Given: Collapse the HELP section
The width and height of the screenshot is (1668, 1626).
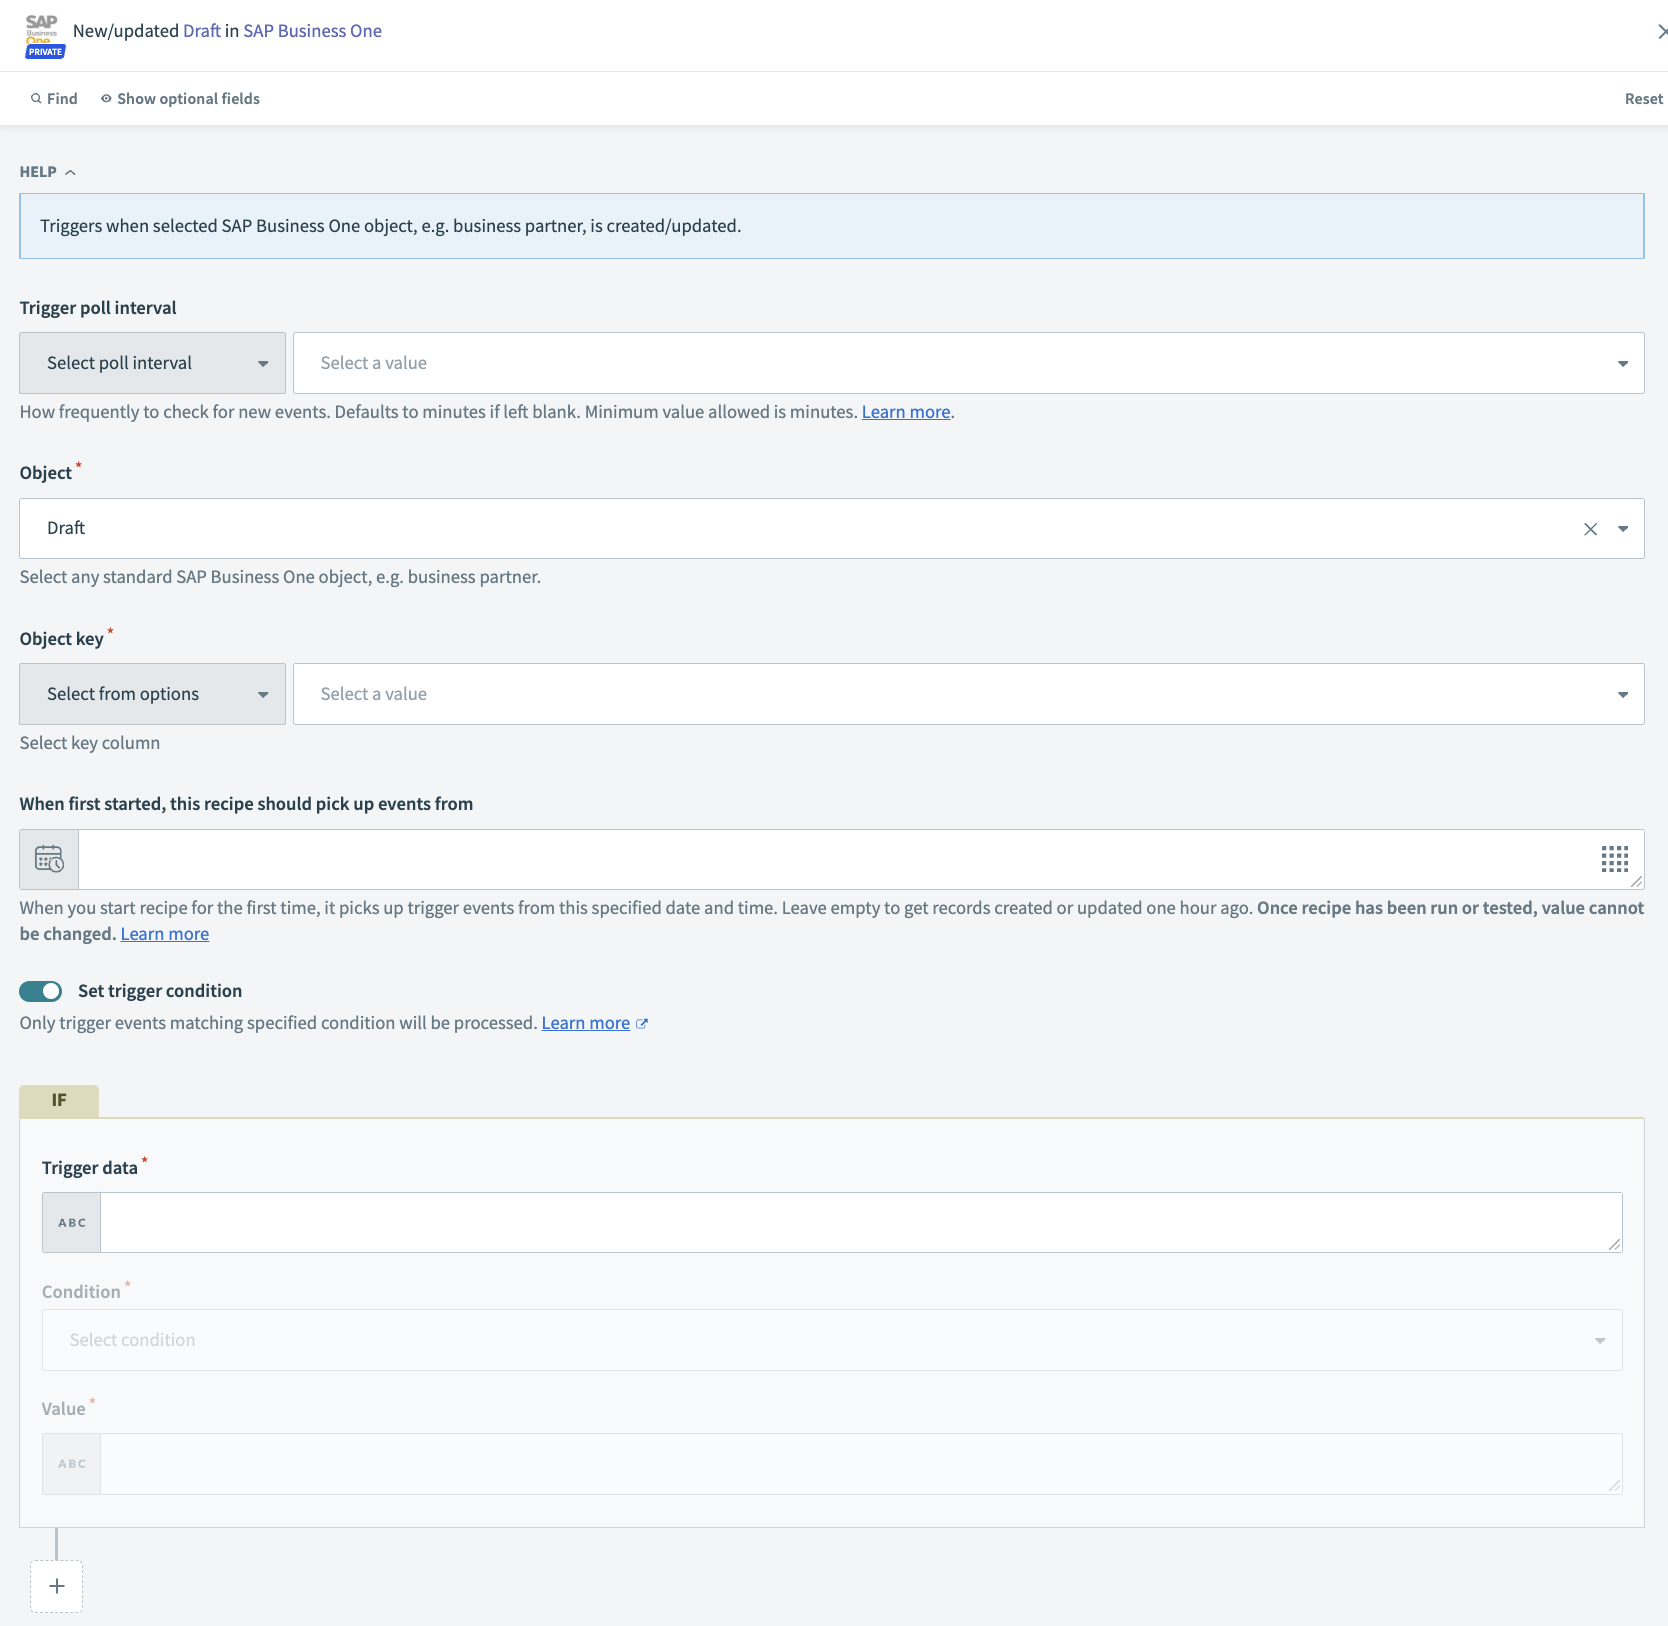Looking at the screenshot, I should pyautogui.click(x=70, y=171).
